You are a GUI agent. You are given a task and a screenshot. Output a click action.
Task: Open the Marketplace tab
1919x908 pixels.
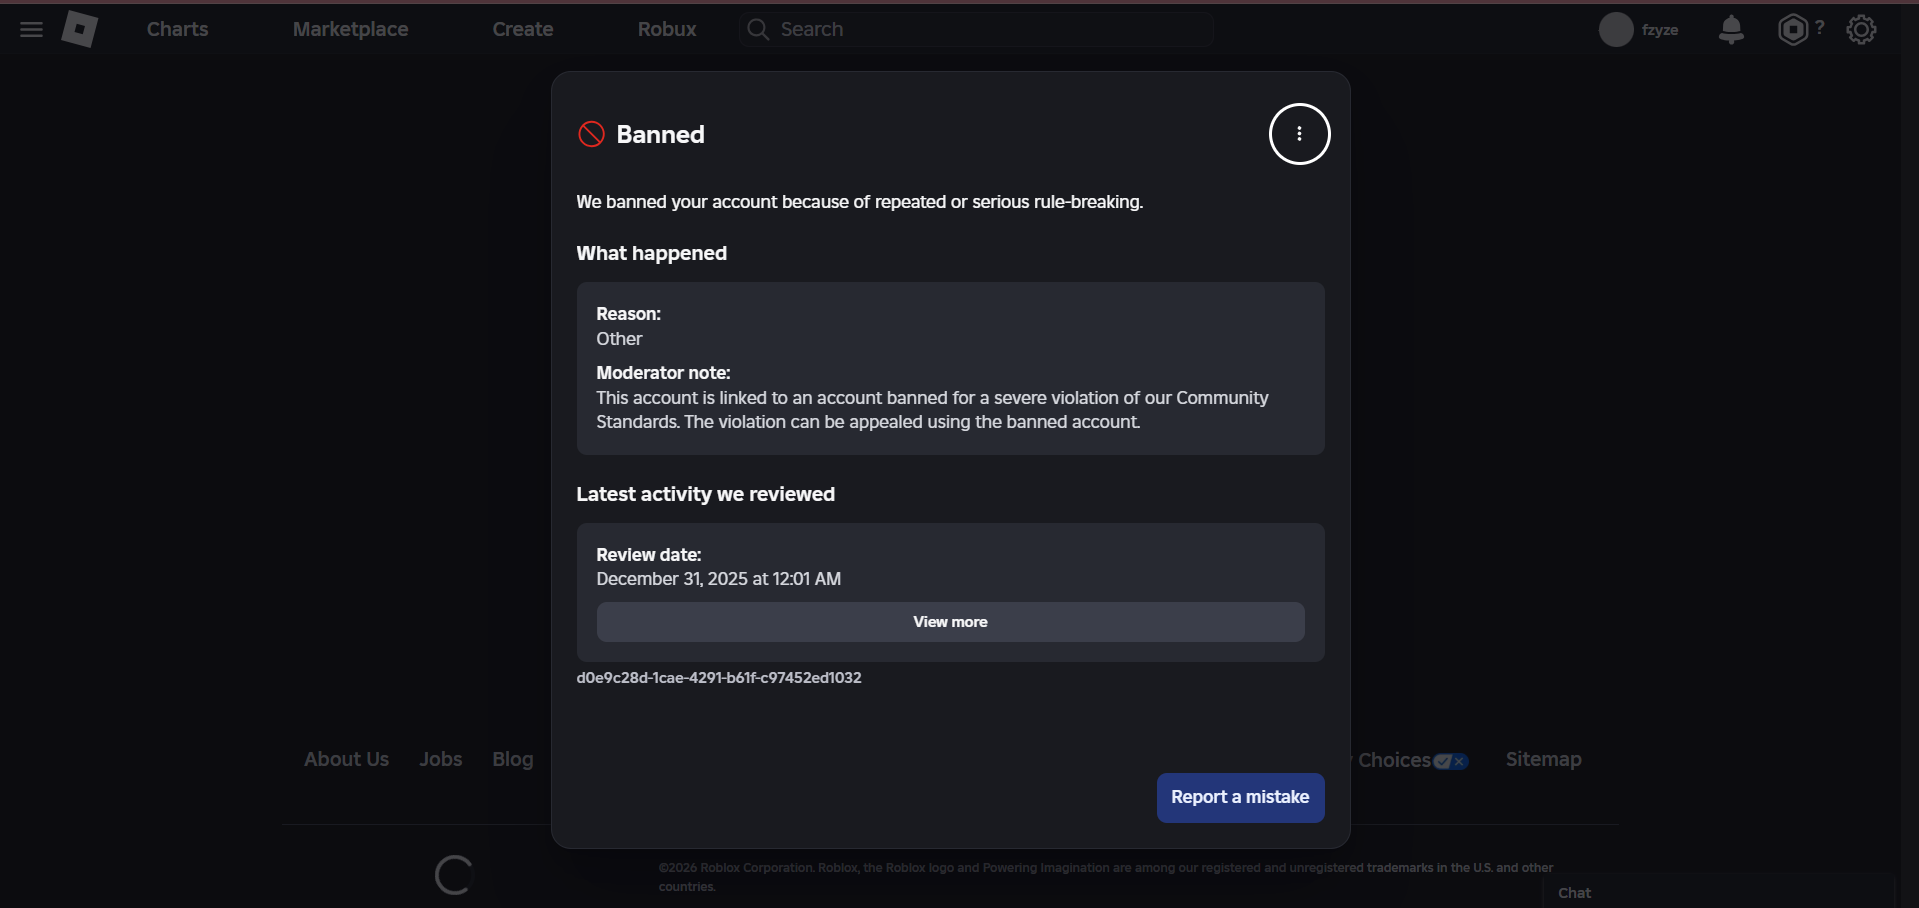coord(350,29)
